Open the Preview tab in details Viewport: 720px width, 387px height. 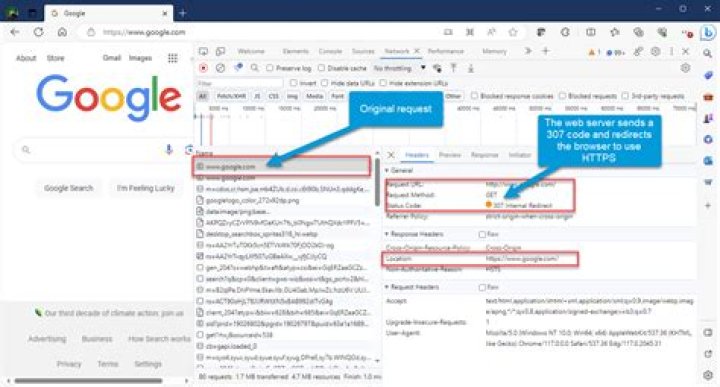coord(450,155)
